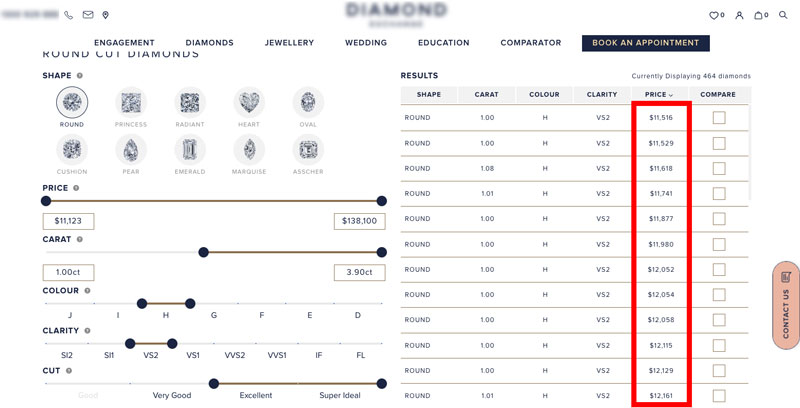Screen dimensions: 800x408
Task: Select the Asscher shape icon
Action: tap(308, 149)
